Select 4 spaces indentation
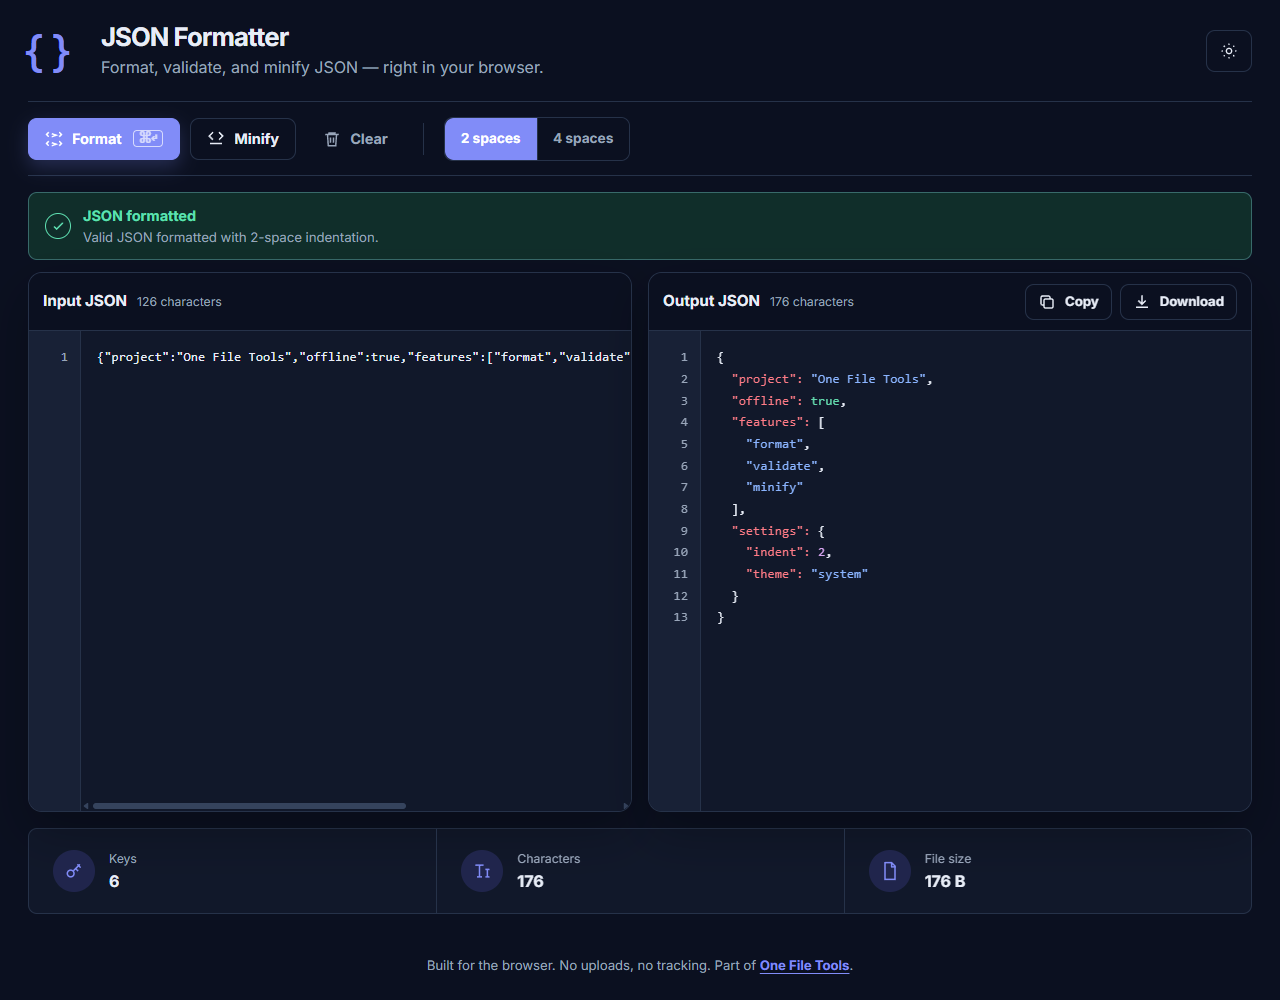Image resolution: width=1280 pixels, height=1000 pixels. (583, 139)
